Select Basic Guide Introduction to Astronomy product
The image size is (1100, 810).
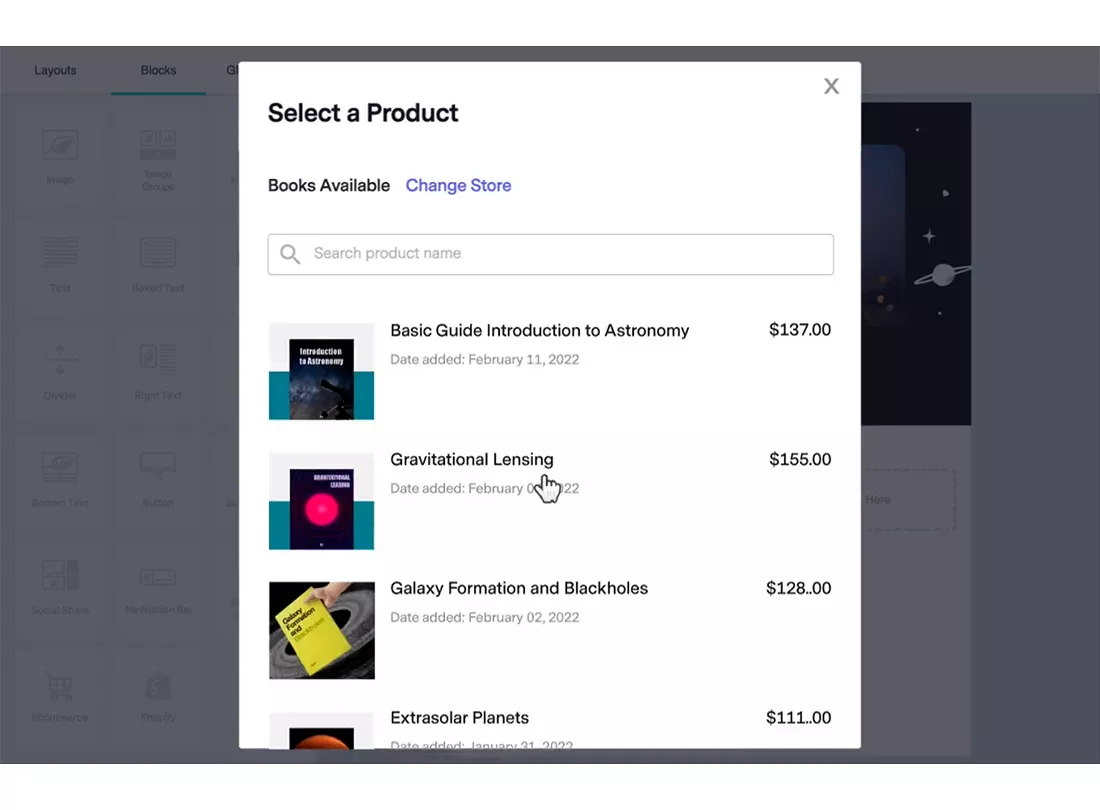(x=539, y=330)
